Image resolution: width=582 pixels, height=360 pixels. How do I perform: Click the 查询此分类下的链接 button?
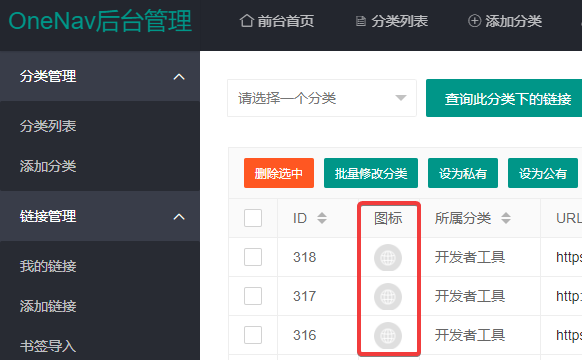pos(504,98)
